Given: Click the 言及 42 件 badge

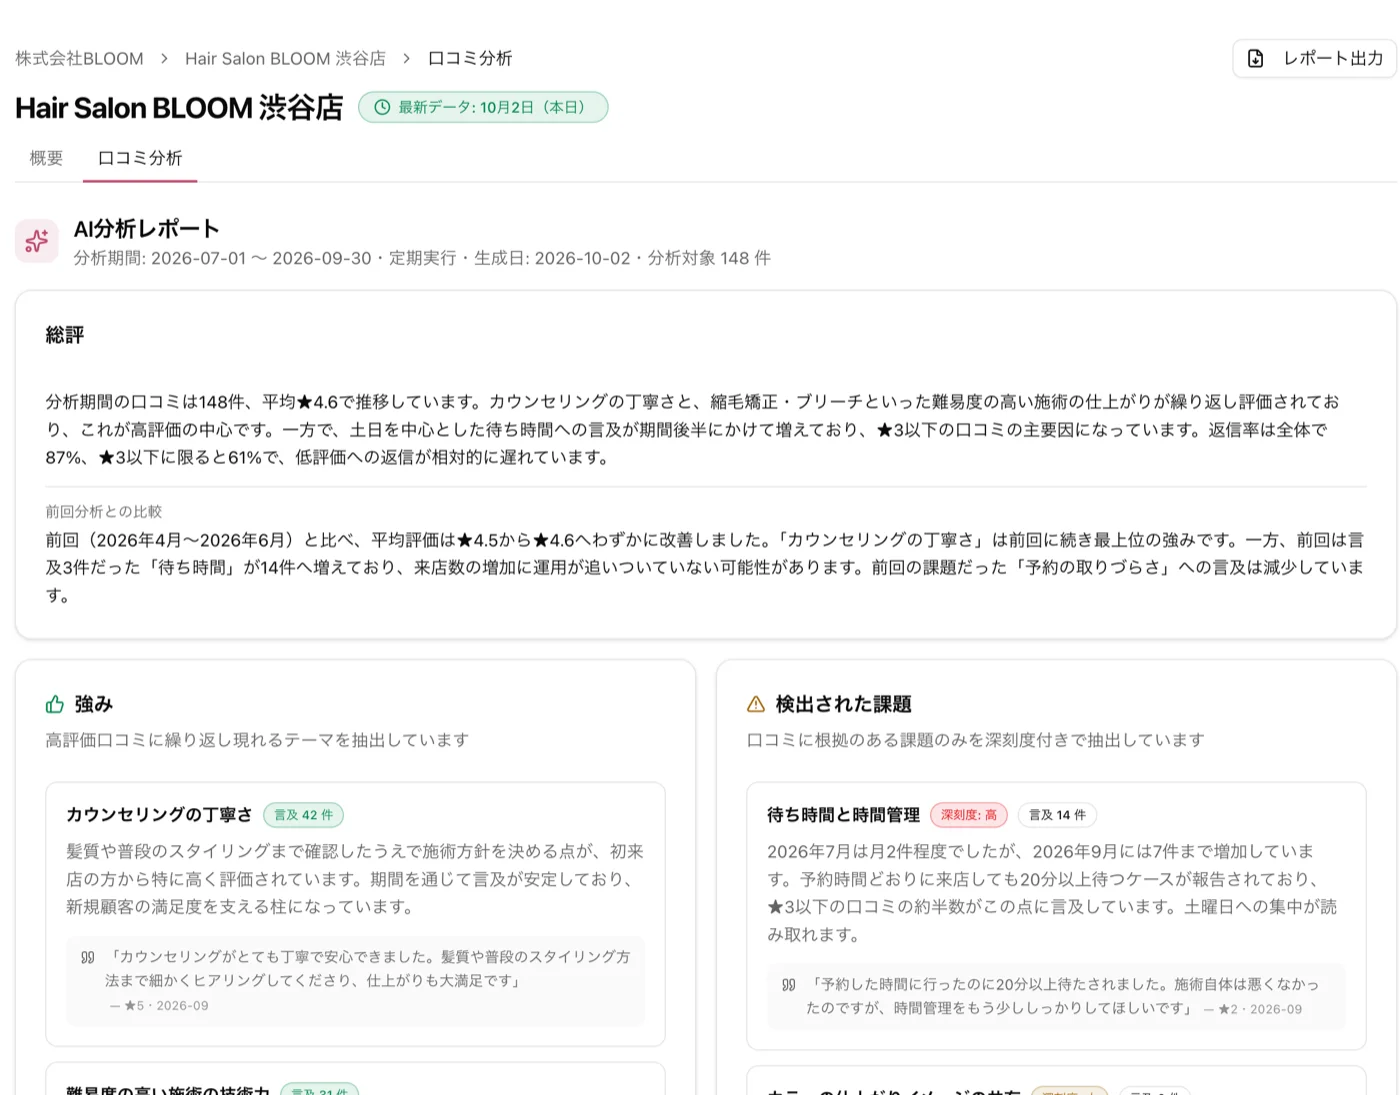Looking at the screenshot, I should (x=303, y=815).
